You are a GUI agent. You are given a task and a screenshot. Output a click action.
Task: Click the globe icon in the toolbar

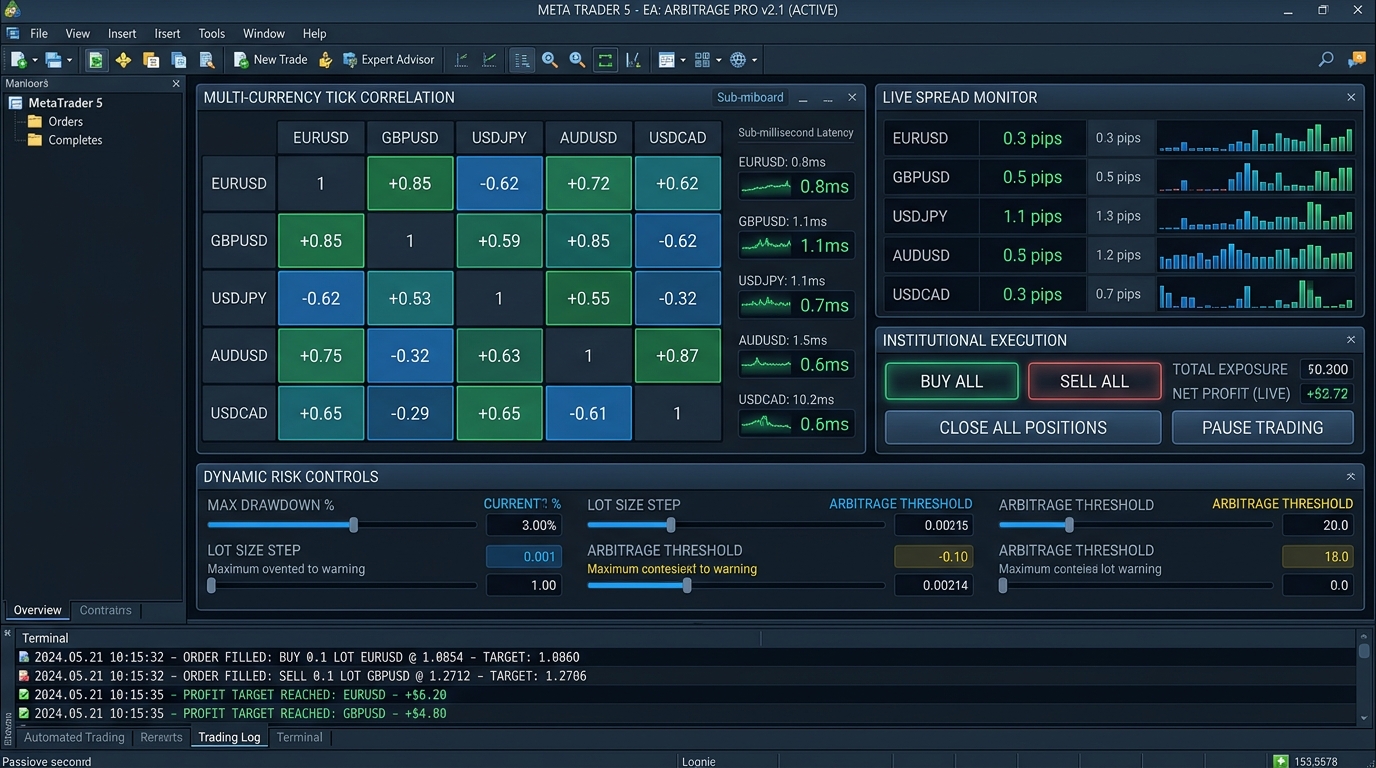pos(738,60)
